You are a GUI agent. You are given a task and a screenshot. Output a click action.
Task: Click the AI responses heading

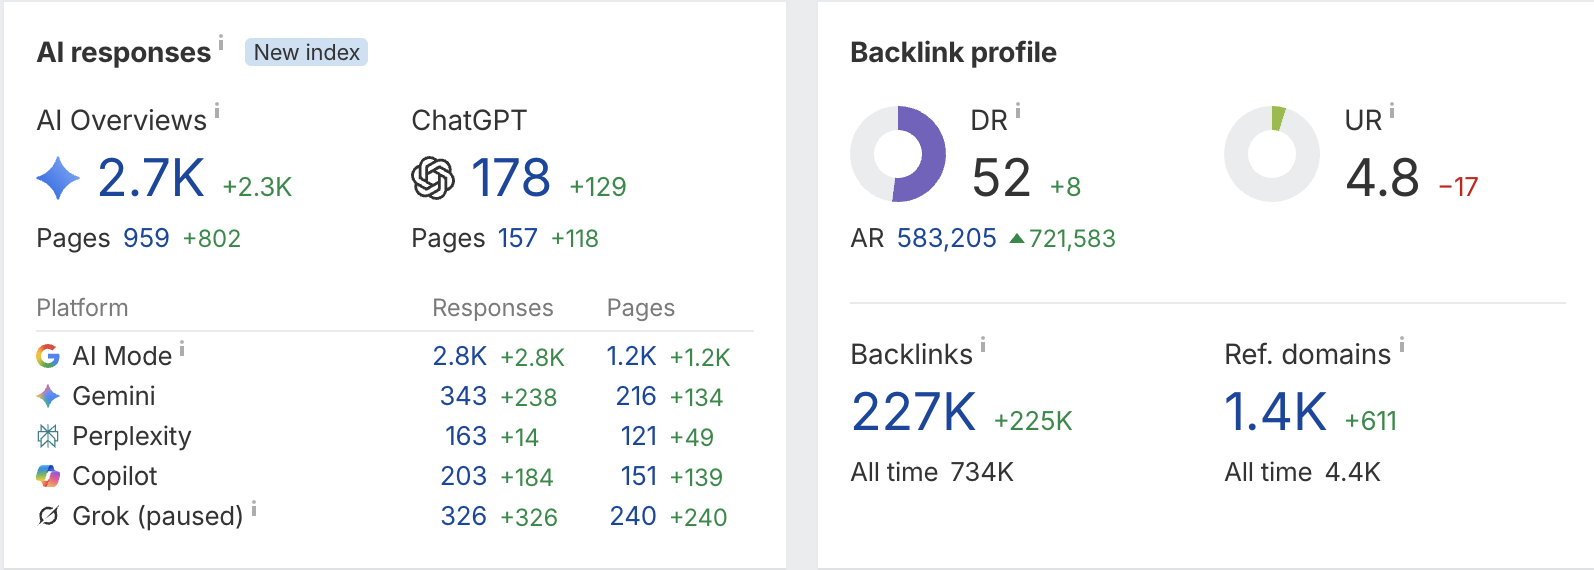pyautogui.click(x=124, y=52)
